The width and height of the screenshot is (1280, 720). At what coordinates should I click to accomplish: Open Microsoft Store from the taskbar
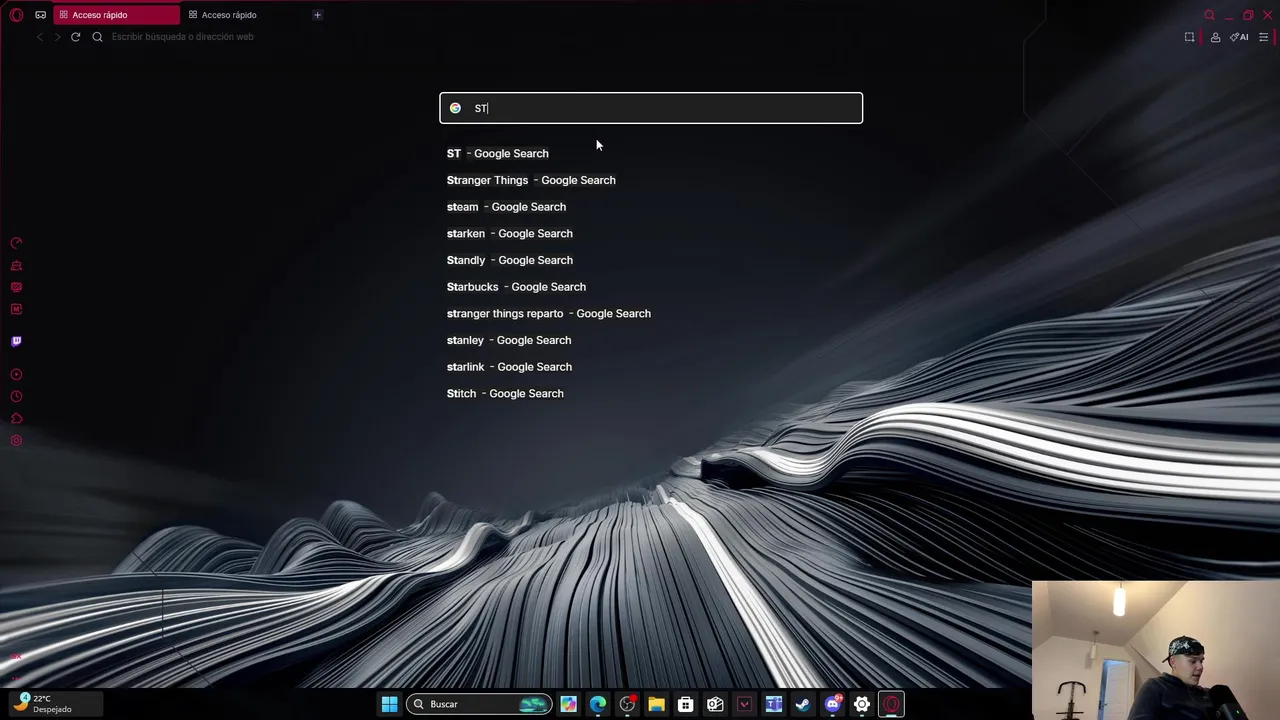(685, 704)
